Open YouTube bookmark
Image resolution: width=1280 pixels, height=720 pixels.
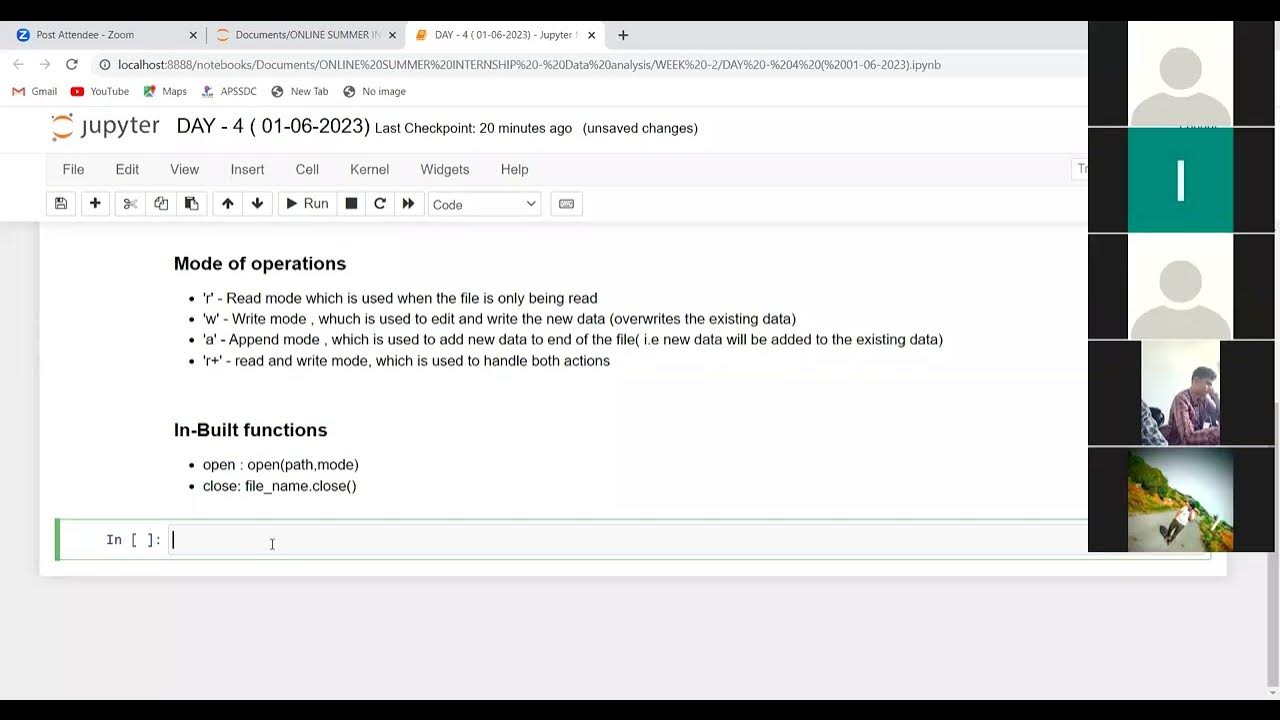pyautogui.click(x=100, y=91)
